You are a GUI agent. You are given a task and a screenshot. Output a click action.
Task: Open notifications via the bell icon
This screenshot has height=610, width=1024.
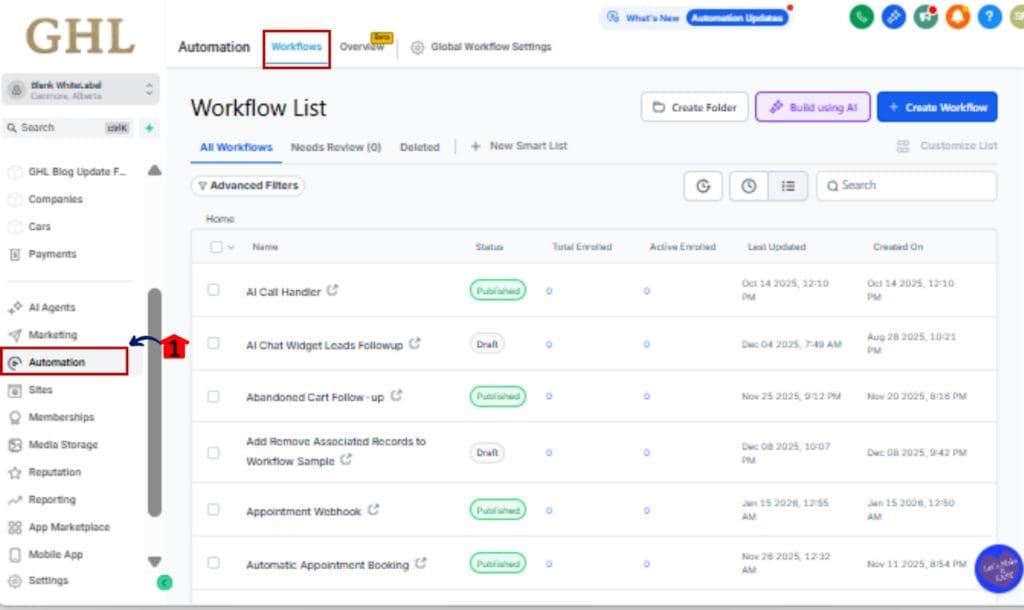pyautogui.click(x=957, y=16)
